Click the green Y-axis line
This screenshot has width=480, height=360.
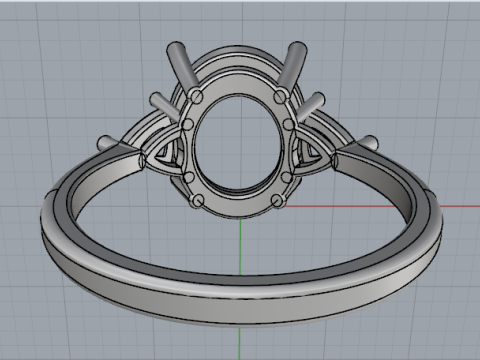click(x=240, y=247)
